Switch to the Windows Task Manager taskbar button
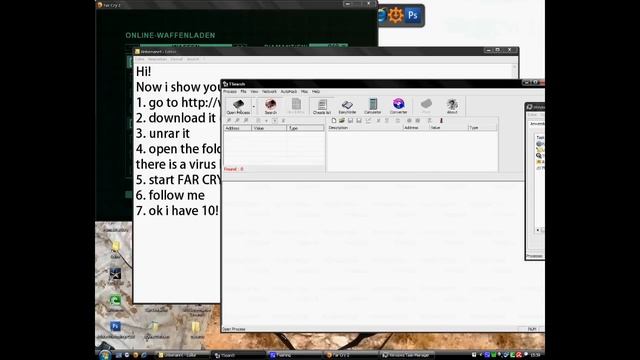This screenshot has width=640, height=360. [406, 355]
